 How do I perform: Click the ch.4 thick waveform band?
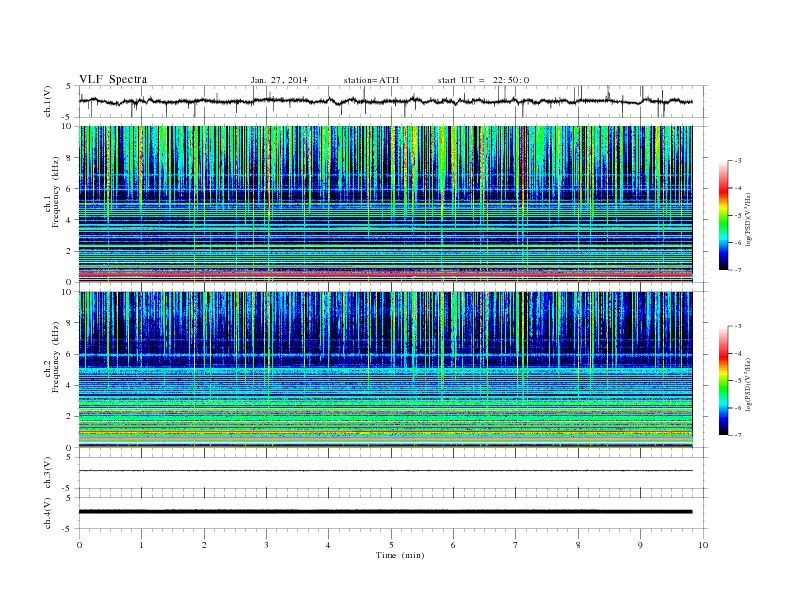pos(385,512)
